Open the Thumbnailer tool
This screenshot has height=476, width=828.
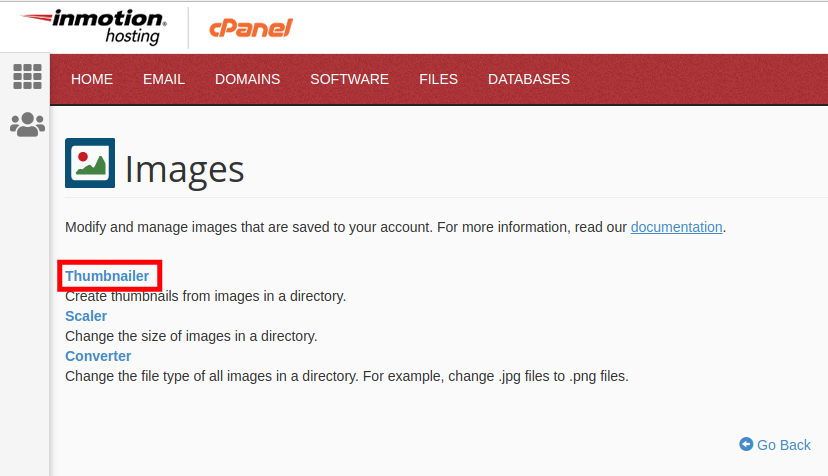click(x=107, y=276)
